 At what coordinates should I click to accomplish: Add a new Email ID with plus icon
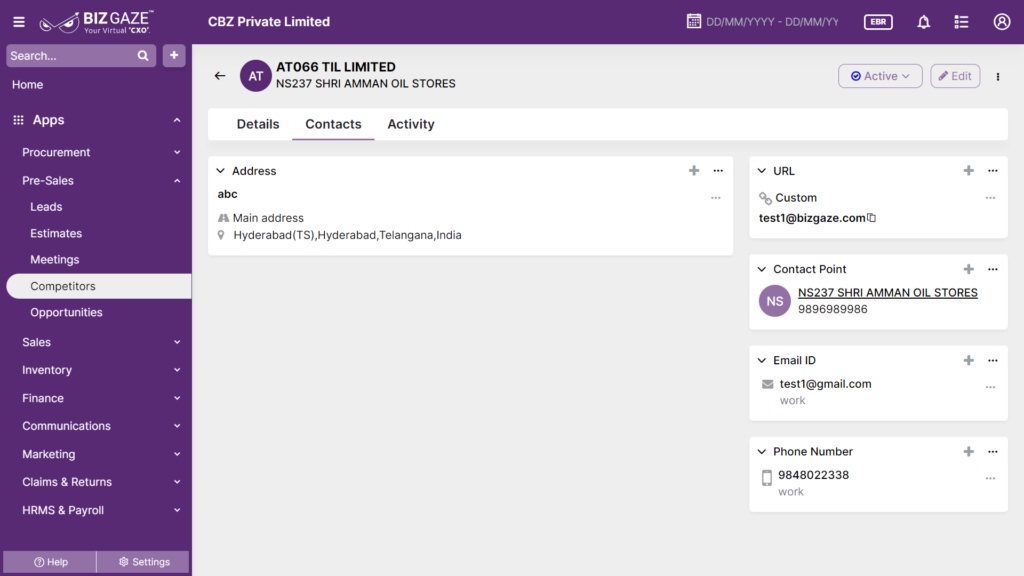click(x=968, y=360)
